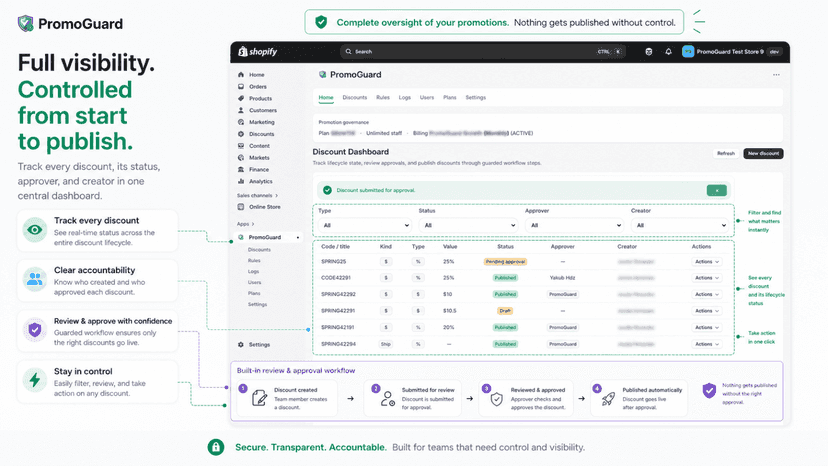Open the Status filter dropdown
828x466 pixels.
click(468, 225)
